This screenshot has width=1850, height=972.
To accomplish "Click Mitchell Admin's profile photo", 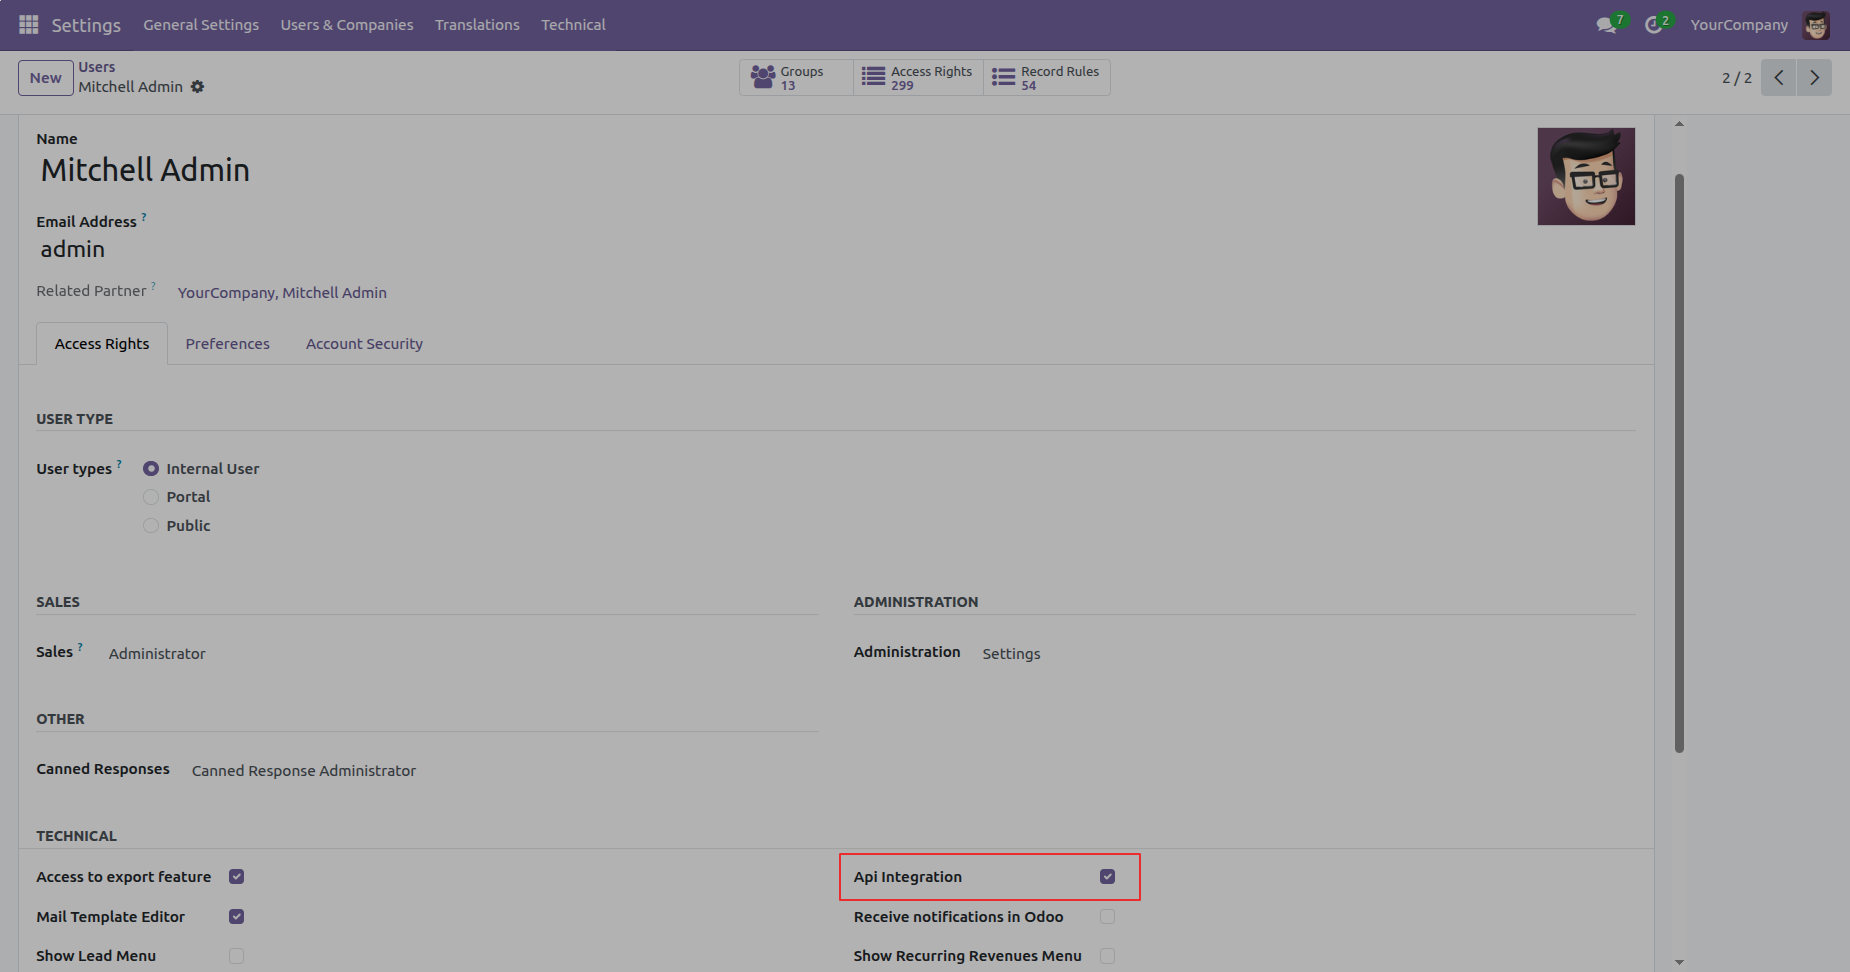I will click(x=1586, y=176).
